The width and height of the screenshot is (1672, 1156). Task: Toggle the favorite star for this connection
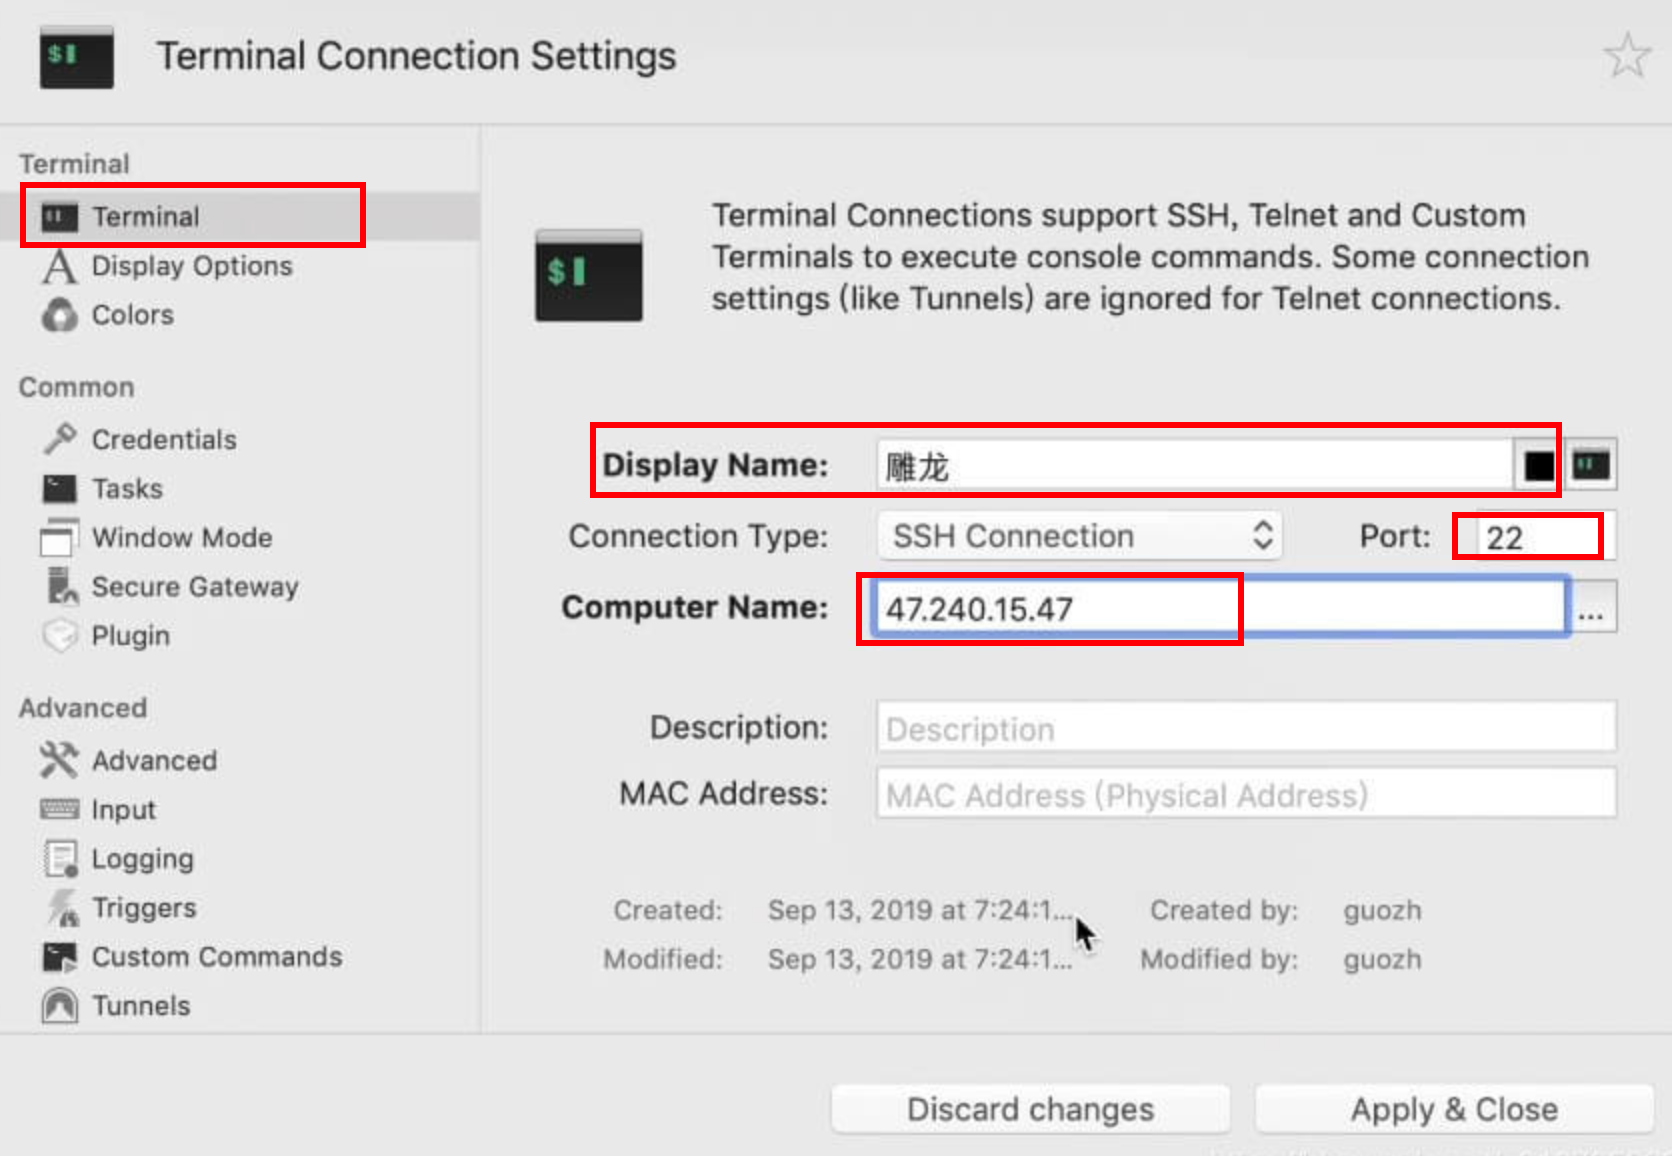tap(1628, 57)
